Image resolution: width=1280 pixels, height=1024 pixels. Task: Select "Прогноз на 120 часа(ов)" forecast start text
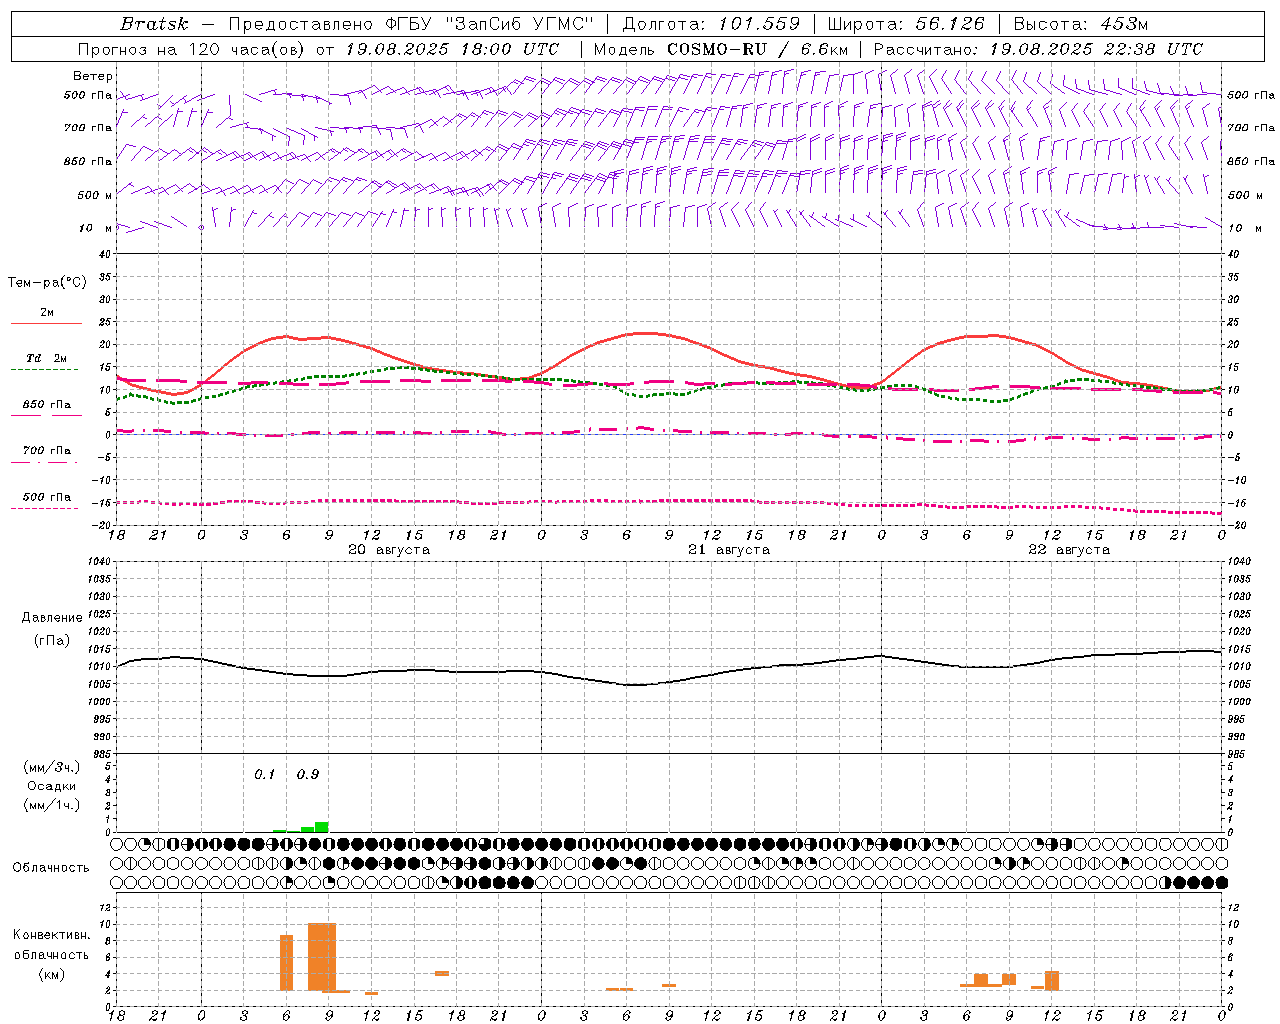click(x=192, y=49)
